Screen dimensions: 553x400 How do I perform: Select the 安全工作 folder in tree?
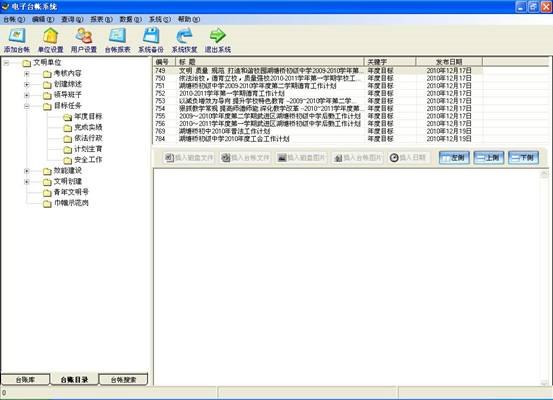coord(83,160)
